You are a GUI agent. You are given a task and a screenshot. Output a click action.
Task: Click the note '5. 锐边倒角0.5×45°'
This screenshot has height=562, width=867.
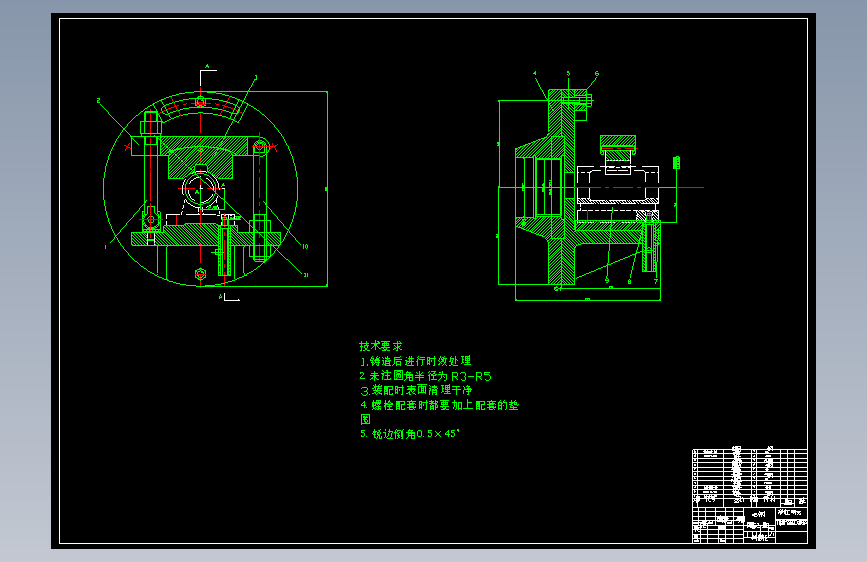[410, 434]
